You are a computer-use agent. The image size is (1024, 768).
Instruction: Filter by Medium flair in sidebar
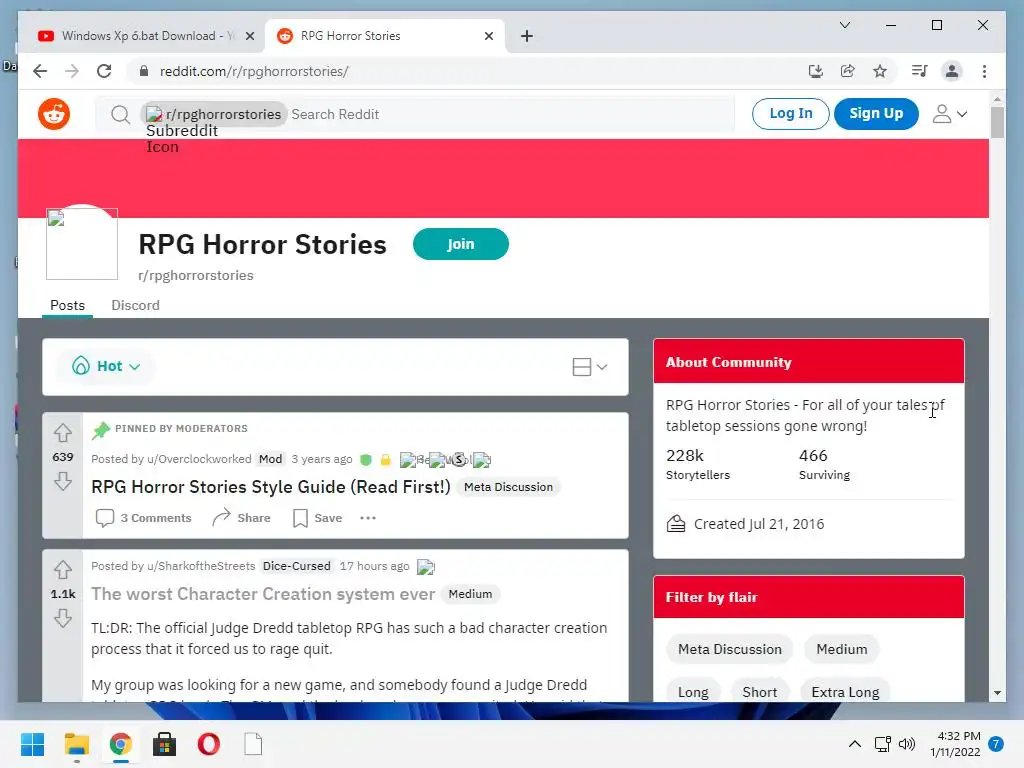point(841,649)
